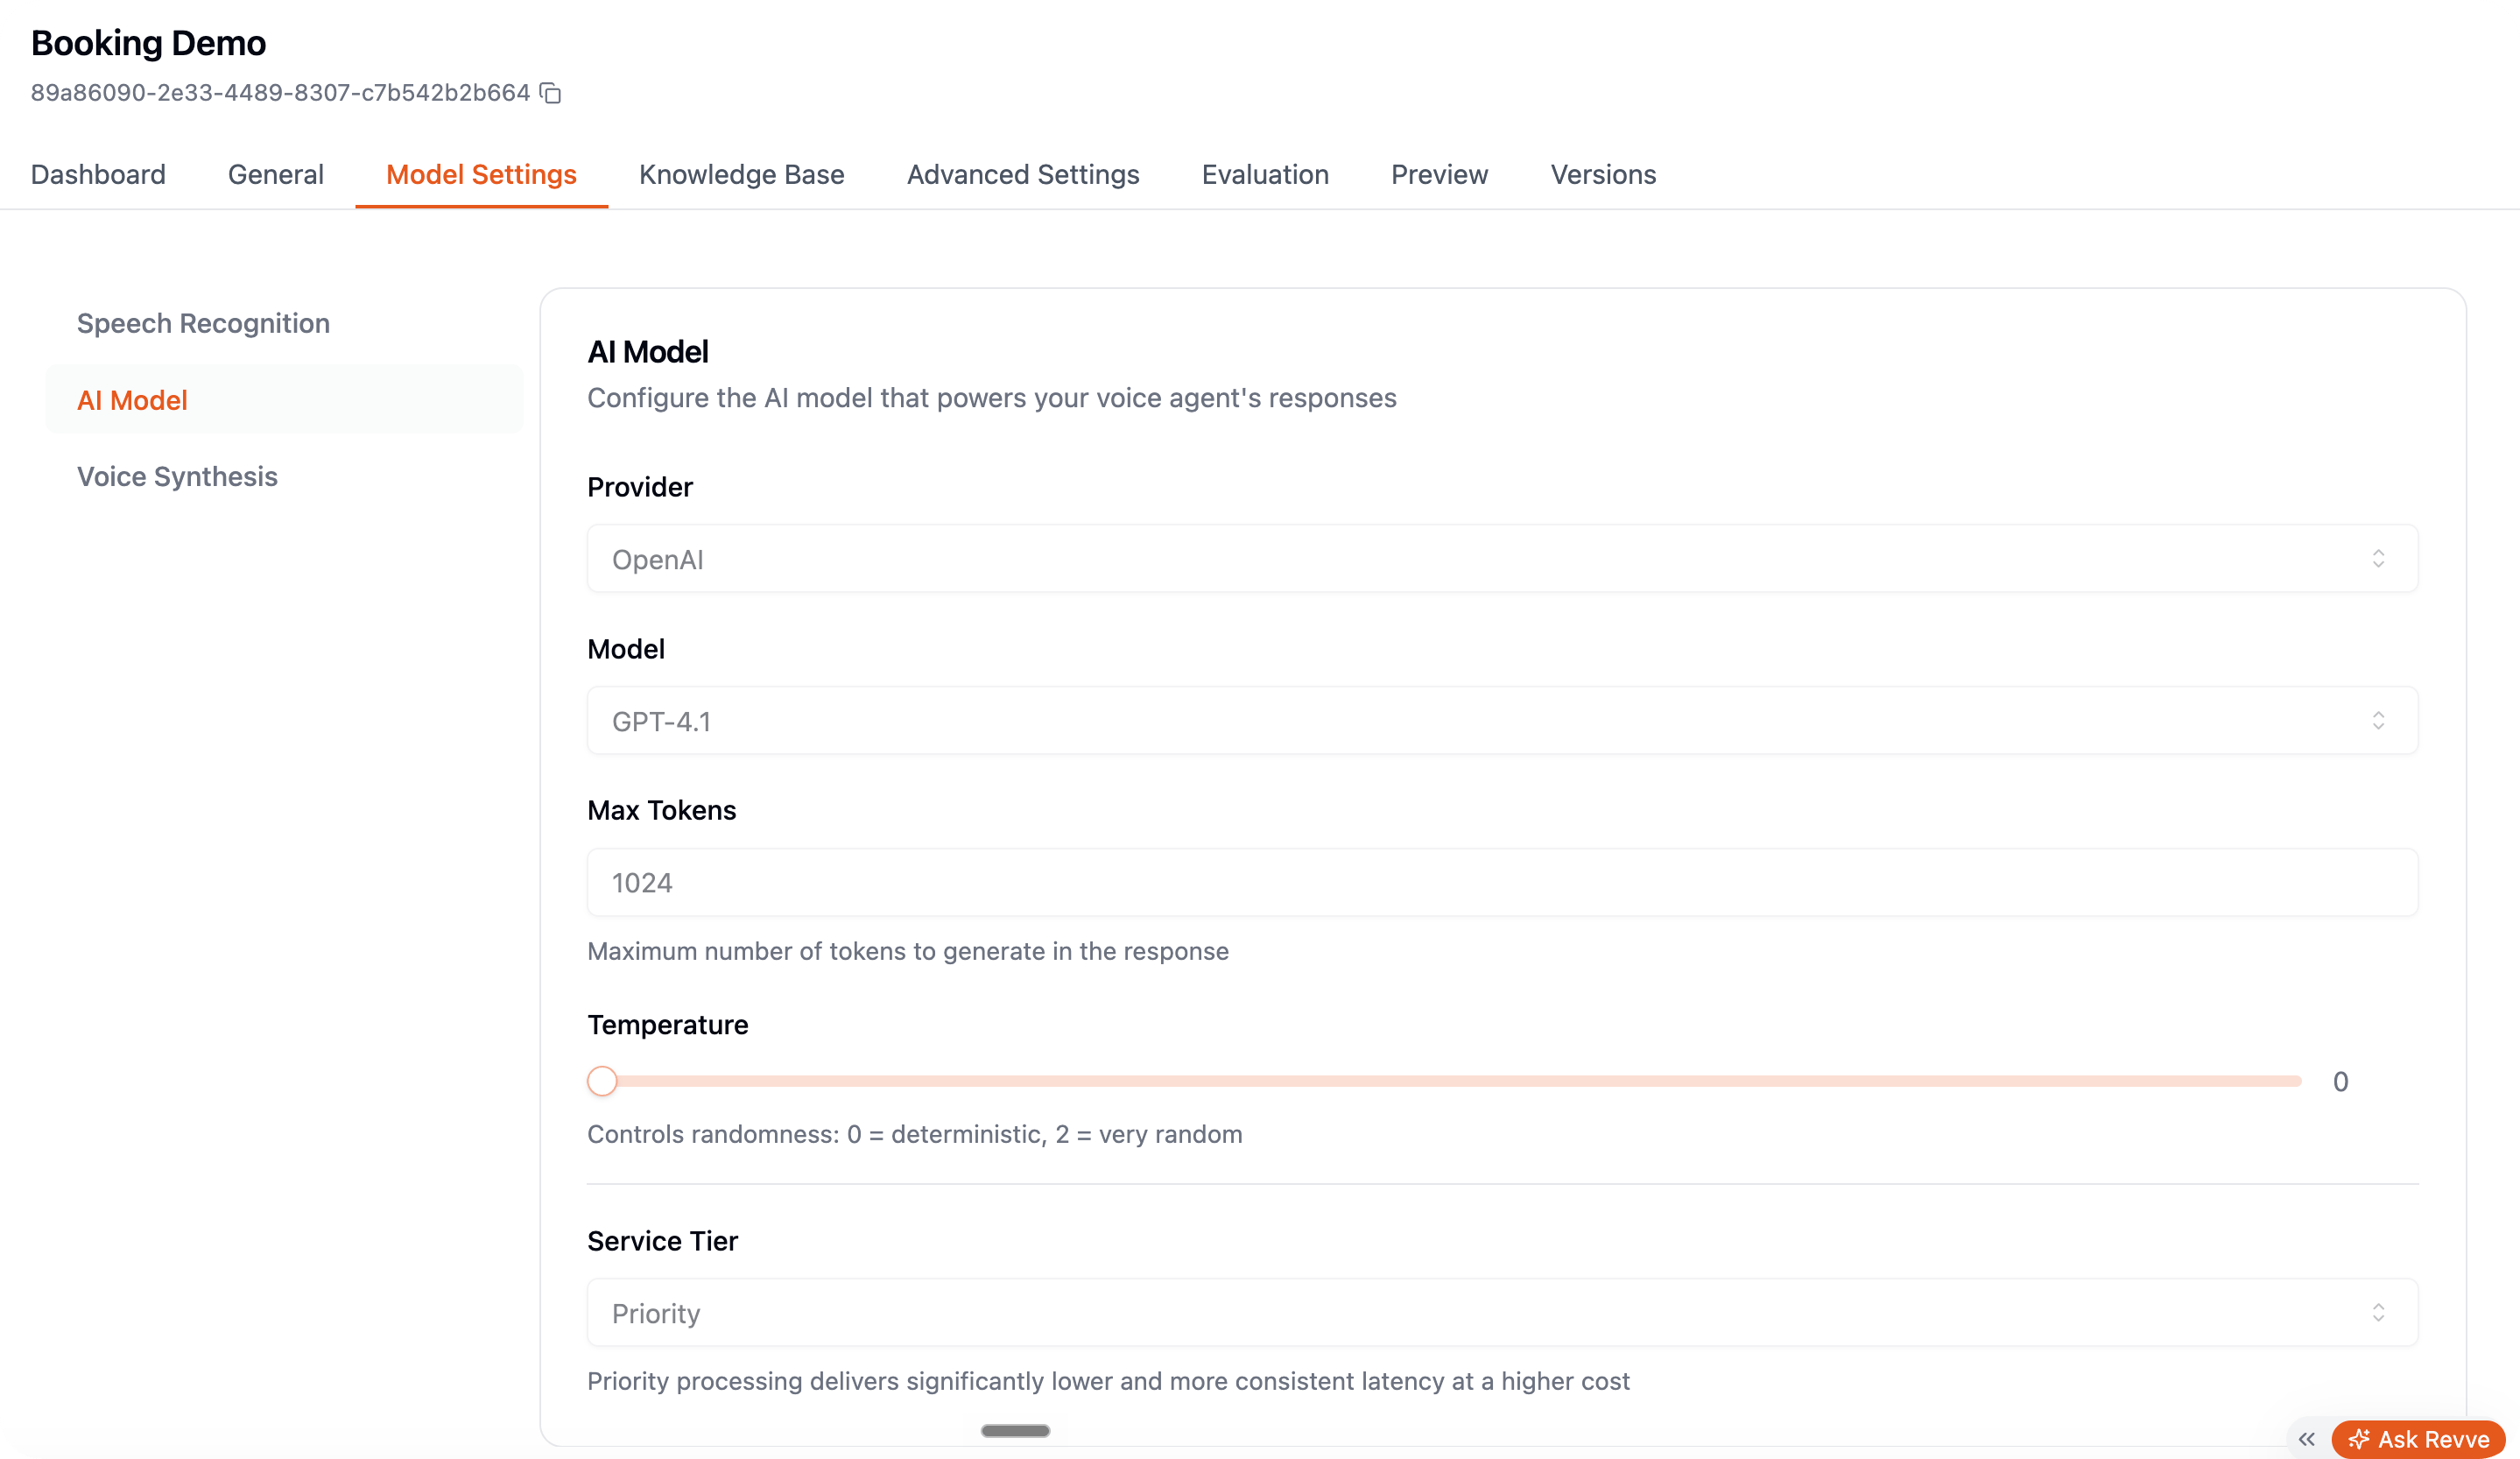Open the Advanced Settings tab
Viewport: 2520px width, 1459px height.
[x=1023, y=174]
